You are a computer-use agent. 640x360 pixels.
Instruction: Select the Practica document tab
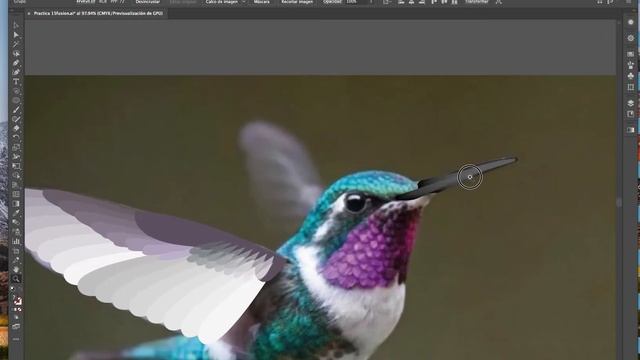[x=98, y=13]
